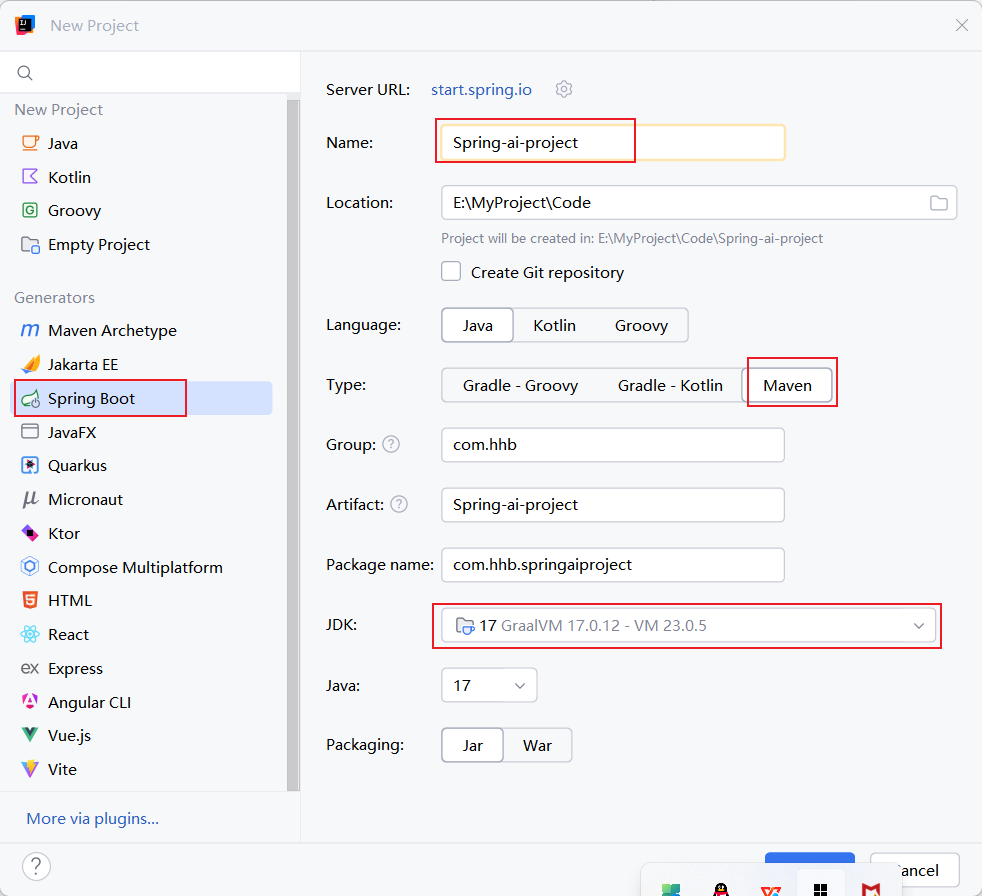Viewport: 982px width, 896px height.
Task: Click the Group input field
Action: coord(612,445)
